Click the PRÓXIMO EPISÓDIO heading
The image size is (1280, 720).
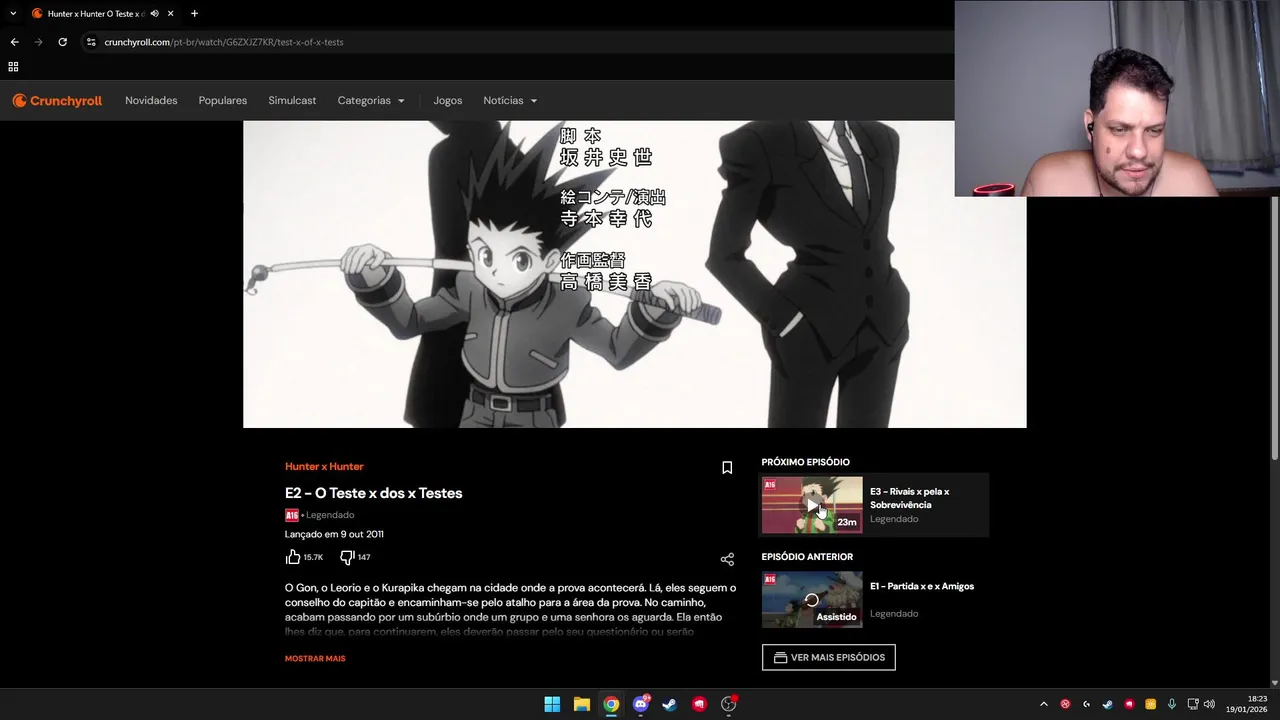coord(805,462)
